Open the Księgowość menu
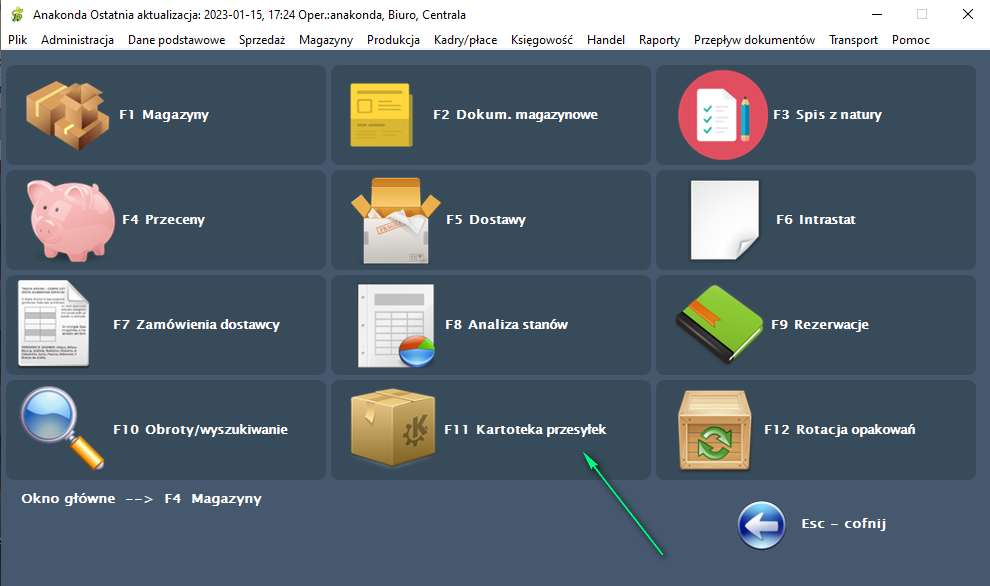990x586 pixels. [x=541, y=40]
